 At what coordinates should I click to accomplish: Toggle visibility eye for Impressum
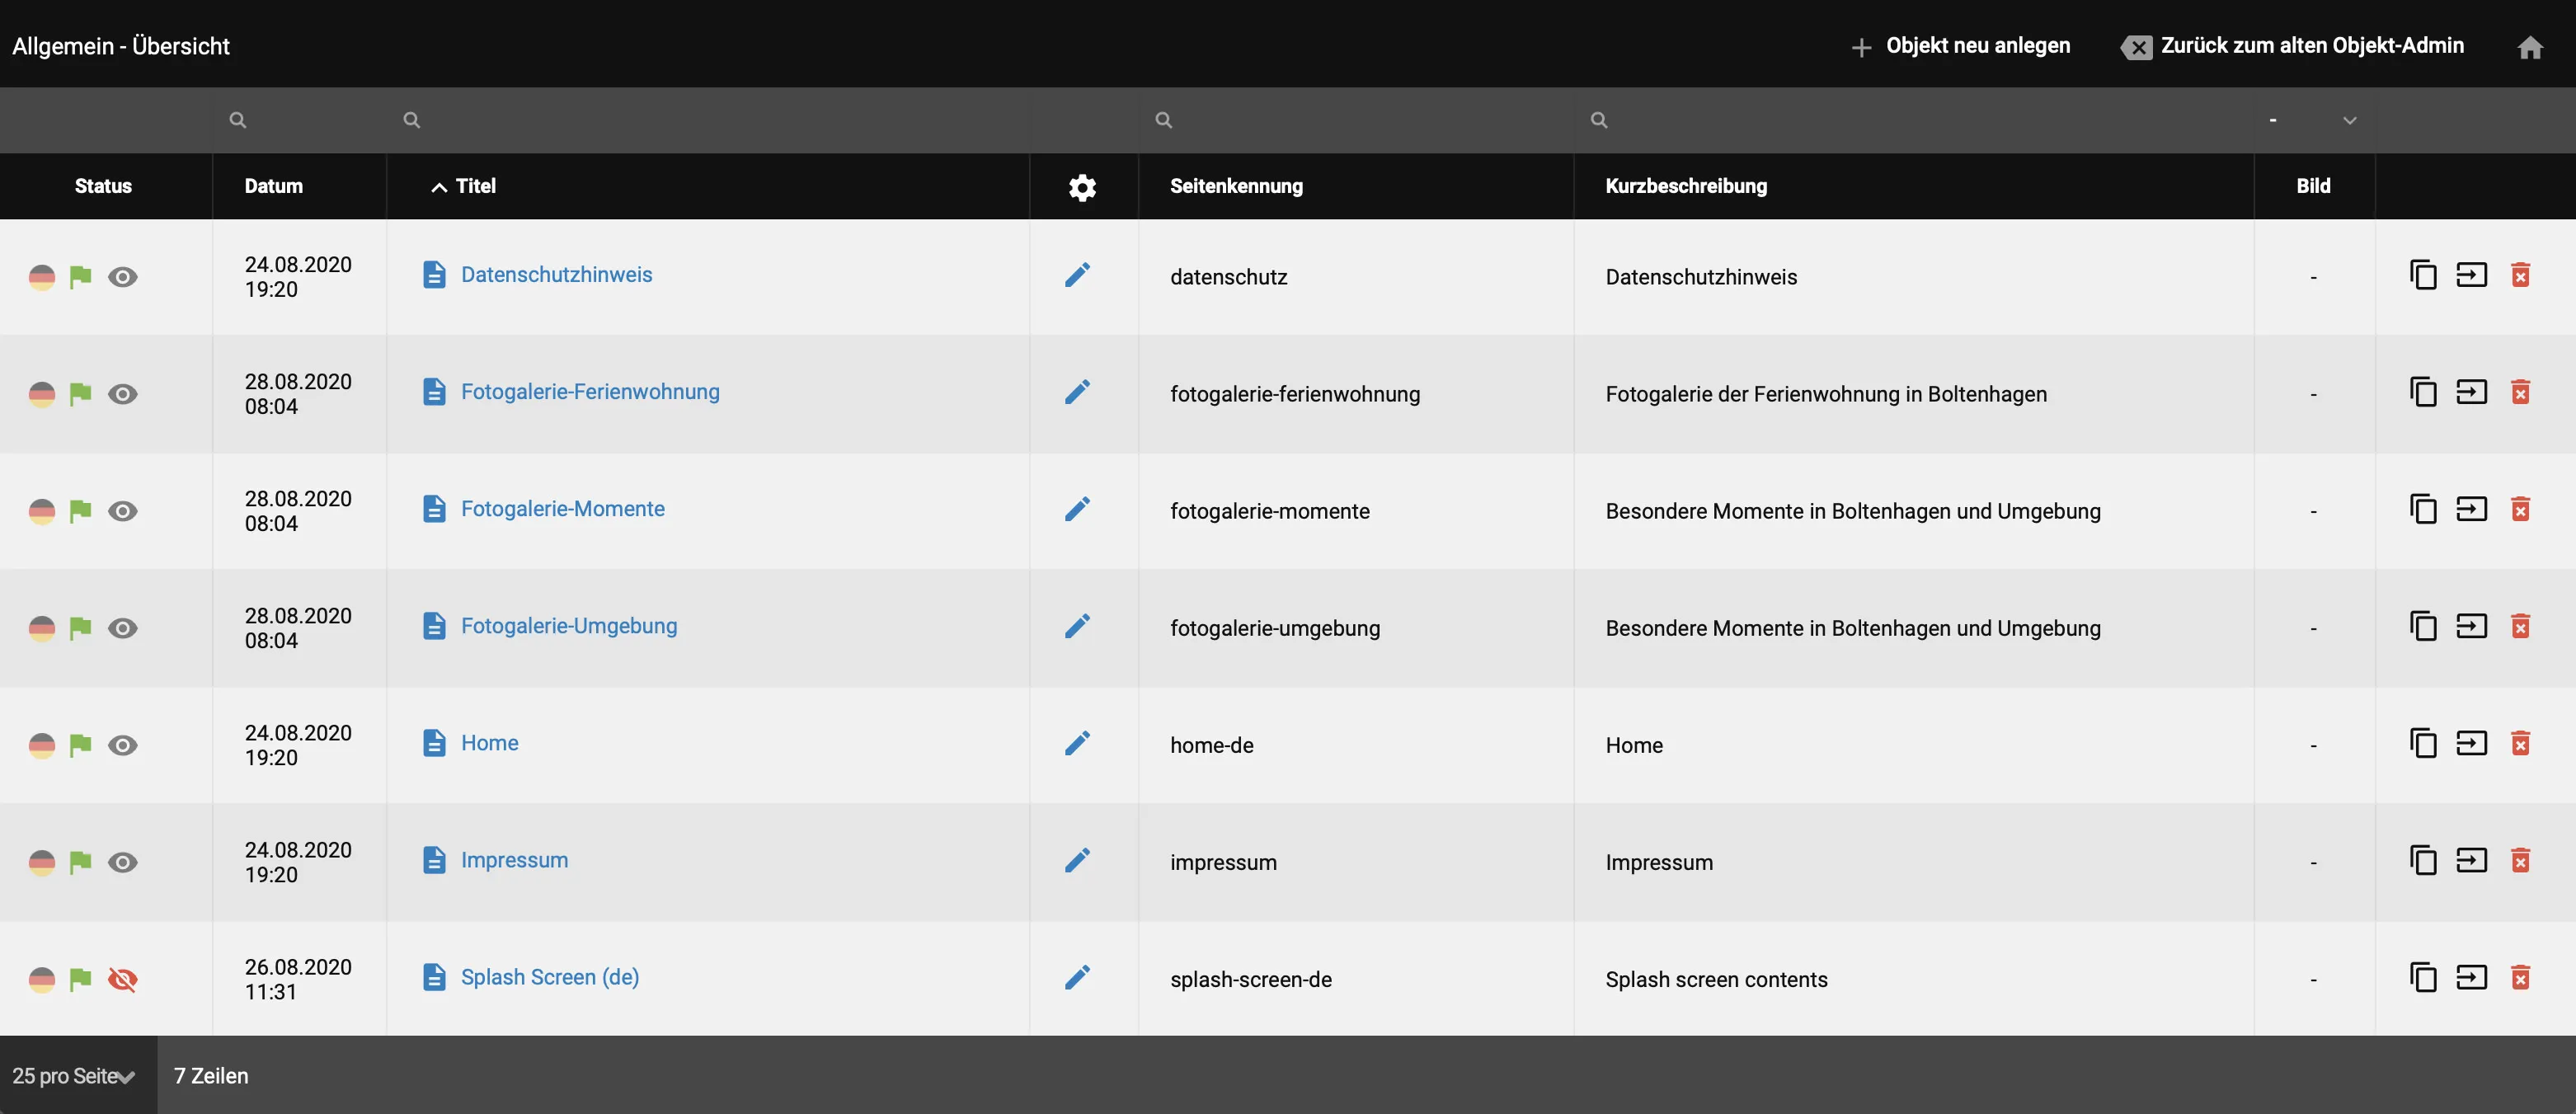(123, 862)
